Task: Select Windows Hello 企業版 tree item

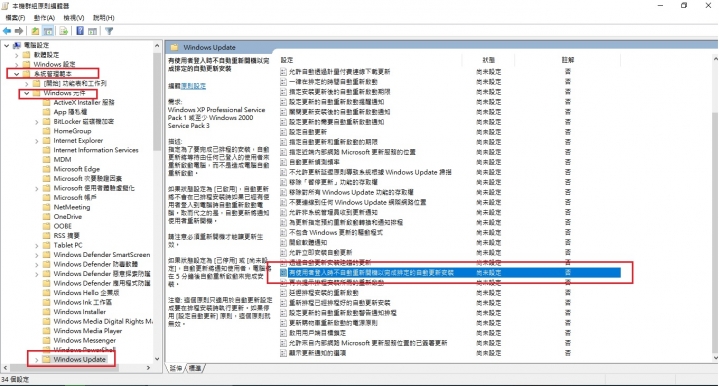Action: pos(86,293)
